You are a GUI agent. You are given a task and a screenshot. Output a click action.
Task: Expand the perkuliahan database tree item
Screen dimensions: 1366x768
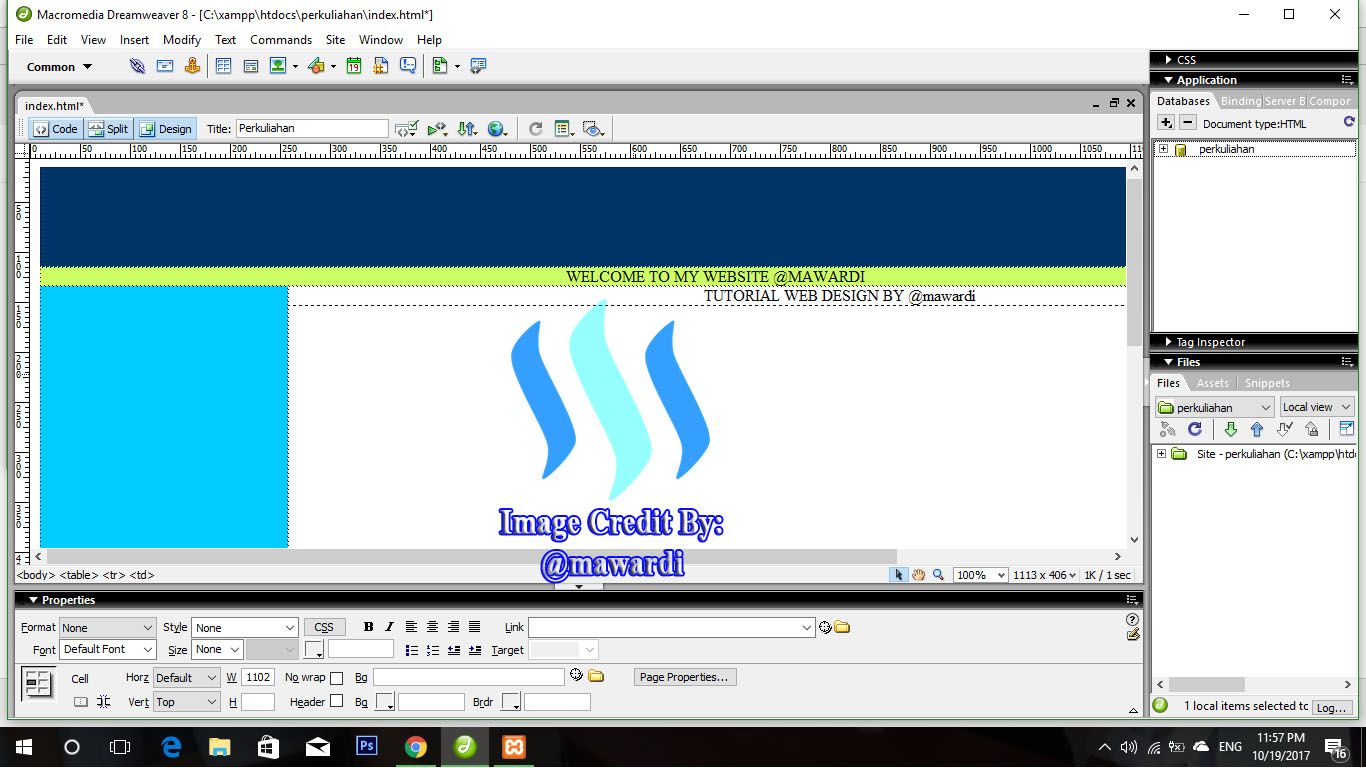tap(1163, 149)
